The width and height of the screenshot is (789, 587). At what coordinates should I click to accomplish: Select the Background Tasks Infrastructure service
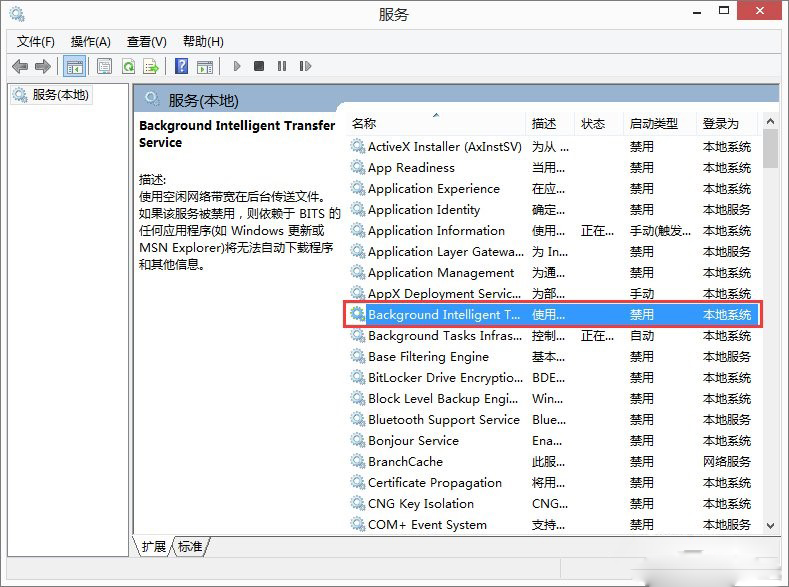tap(554, 336)
